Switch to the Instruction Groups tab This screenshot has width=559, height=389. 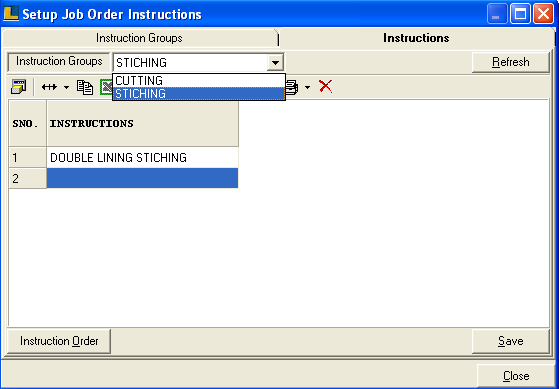(x=139, y=38)
